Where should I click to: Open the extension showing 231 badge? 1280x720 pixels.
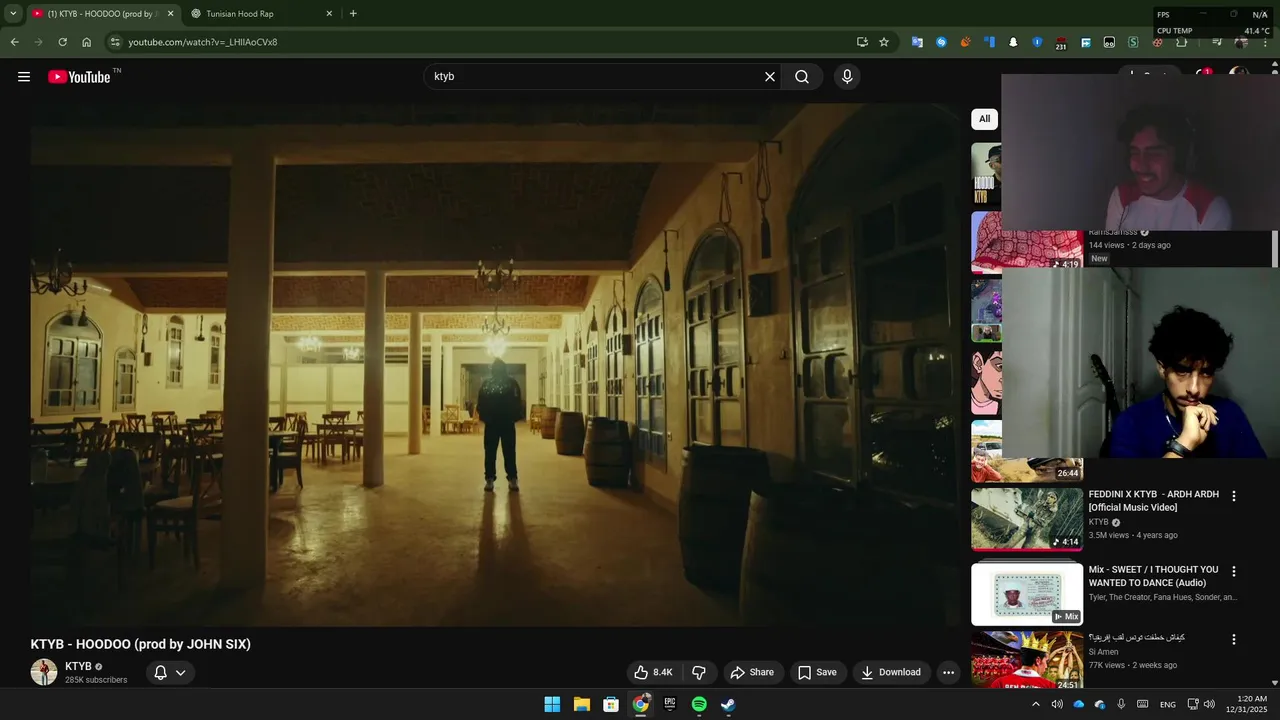(1061, 43)
